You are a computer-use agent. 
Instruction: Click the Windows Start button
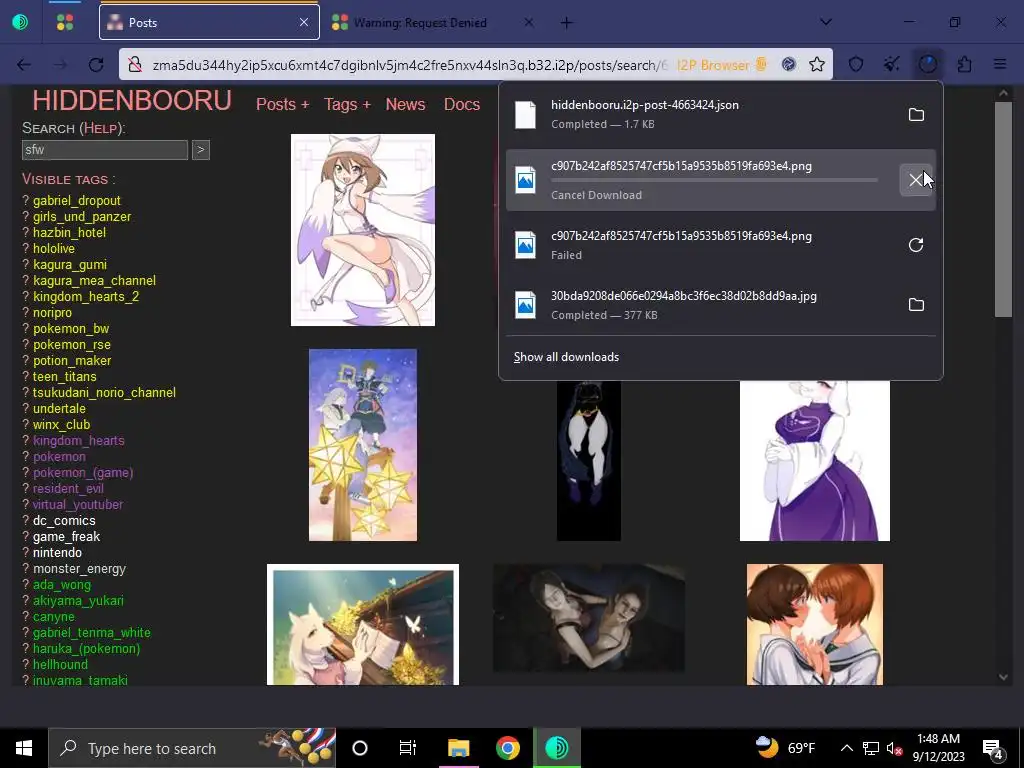point(24,748)
